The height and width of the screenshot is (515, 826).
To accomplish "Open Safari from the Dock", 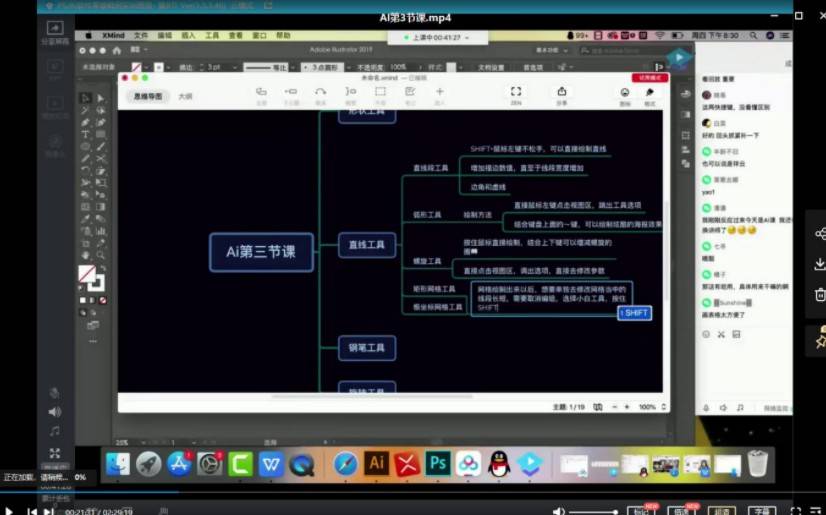I will click(346, 464).
